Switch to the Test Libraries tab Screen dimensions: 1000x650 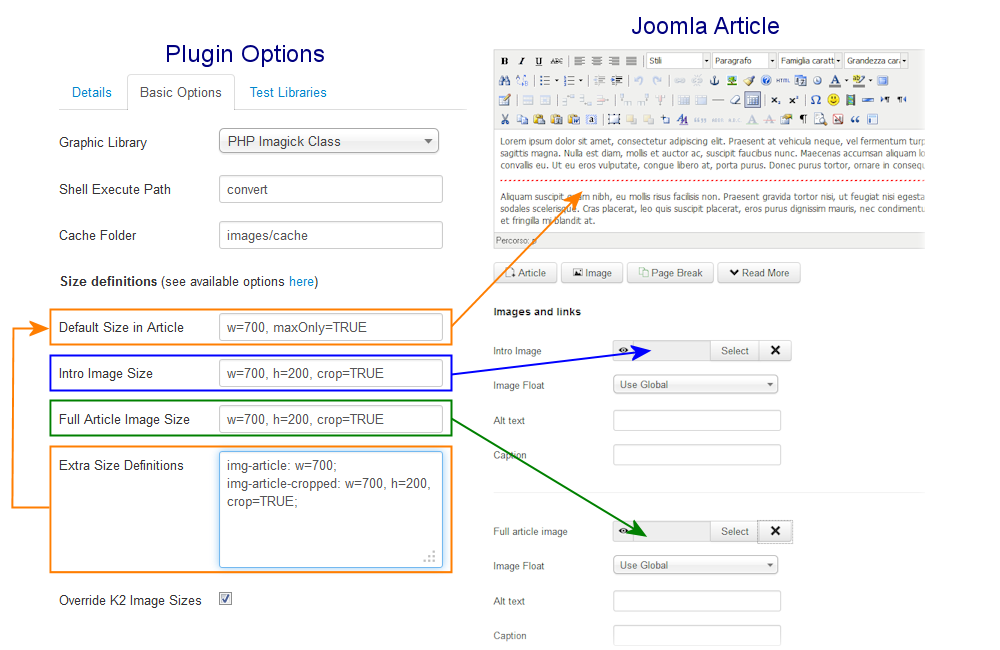(x=288, y=92)
